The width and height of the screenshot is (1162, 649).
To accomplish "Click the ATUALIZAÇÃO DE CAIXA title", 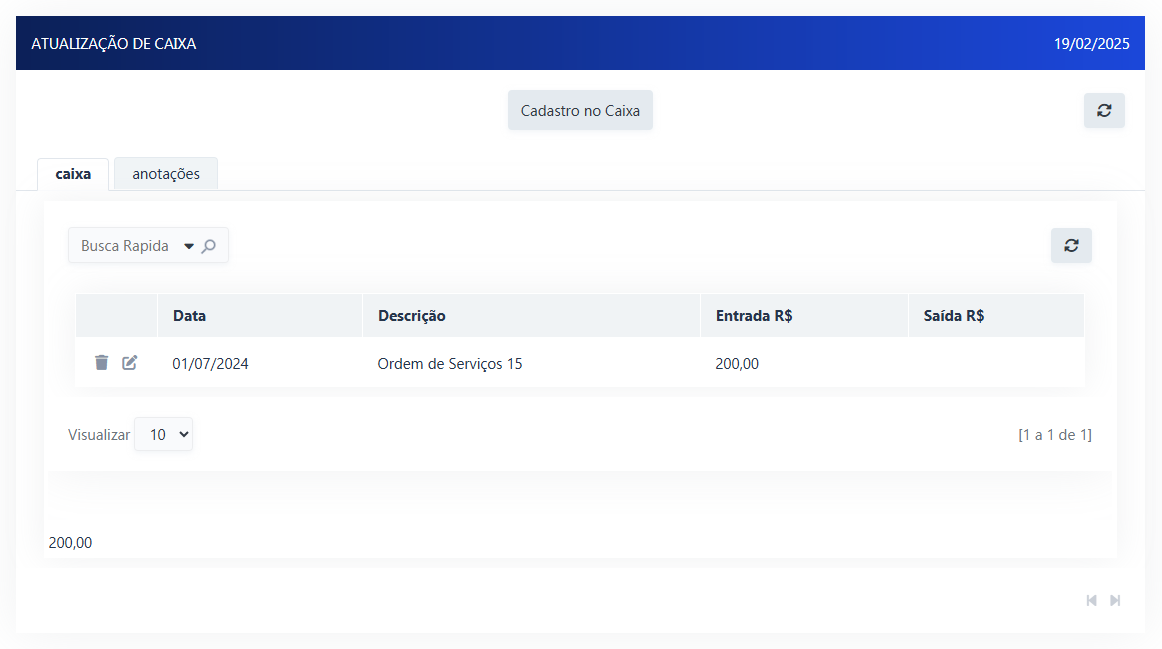I will pyautogui.click(x=113, y=44).
